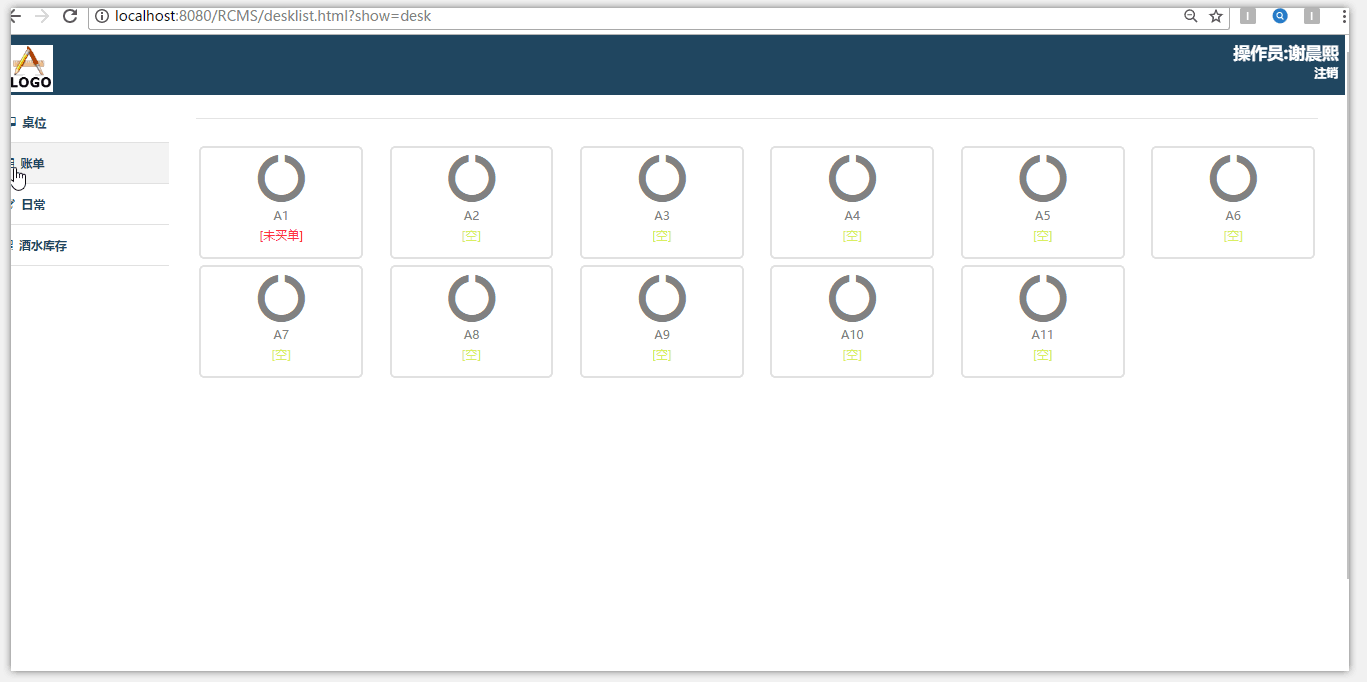Open table A10 ring icon
The width and height of the screenshot is (1367, 682).
pos(852,298)
